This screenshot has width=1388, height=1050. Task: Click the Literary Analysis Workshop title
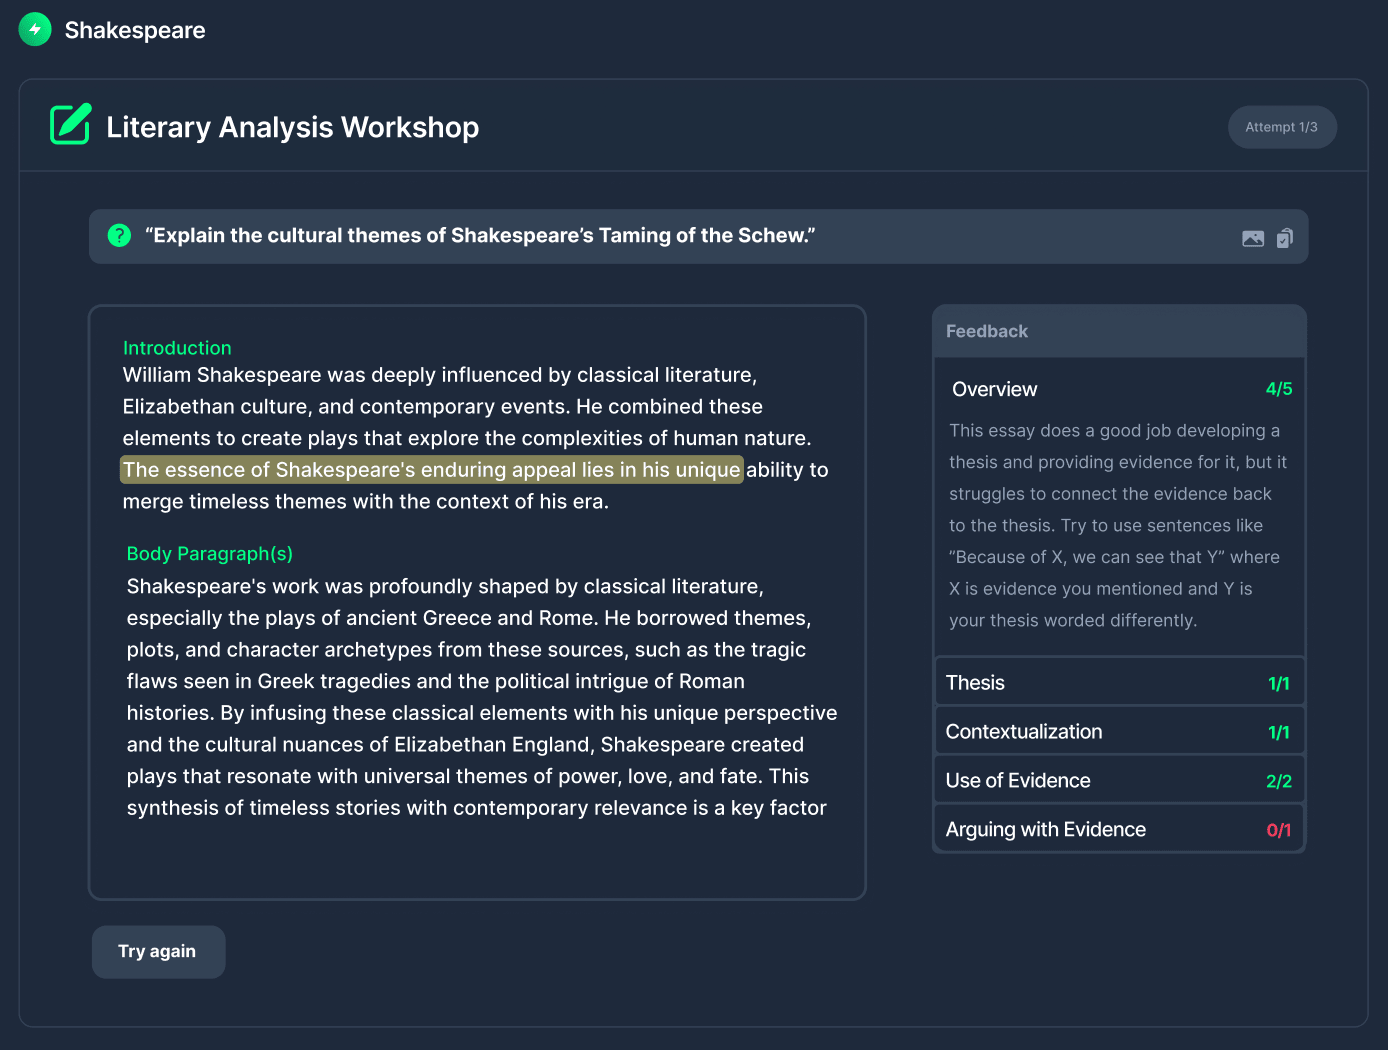point(293,127)
